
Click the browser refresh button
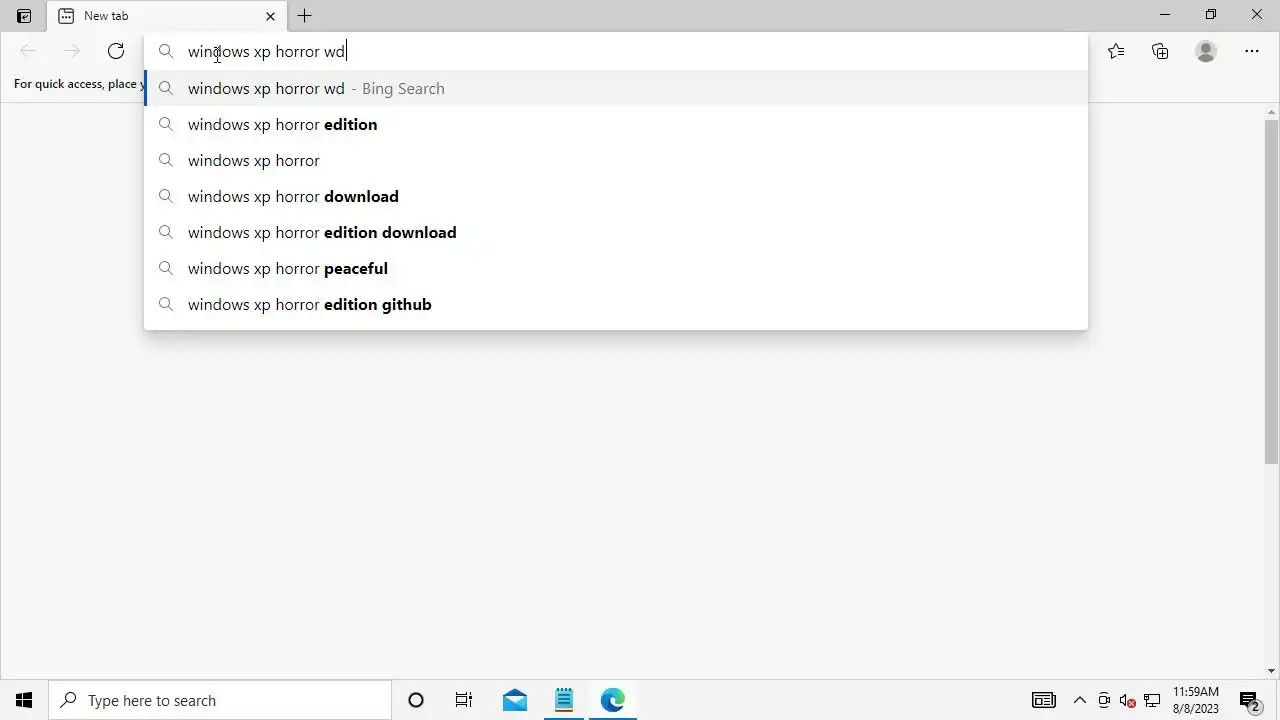point(116,51)
